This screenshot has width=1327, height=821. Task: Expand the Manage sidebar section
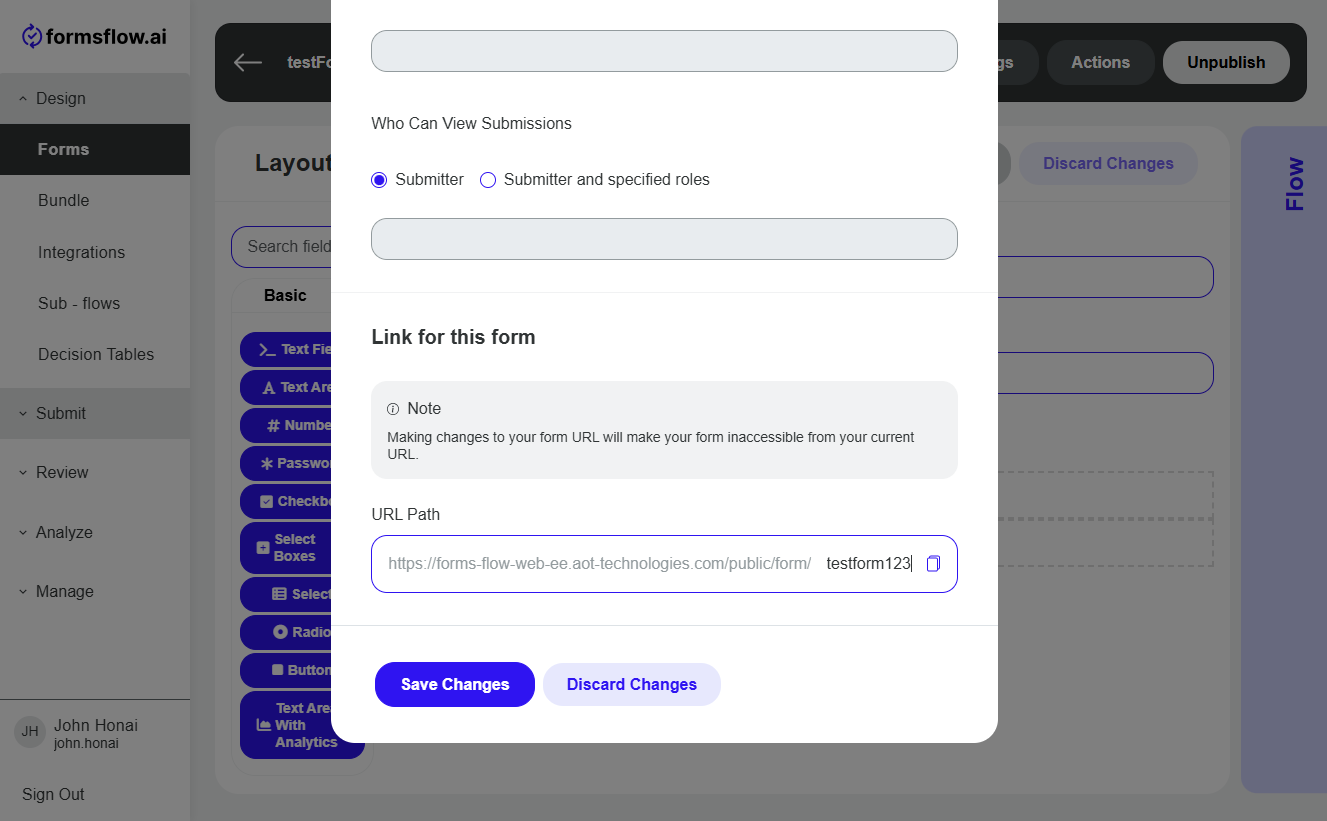point(95,591)
